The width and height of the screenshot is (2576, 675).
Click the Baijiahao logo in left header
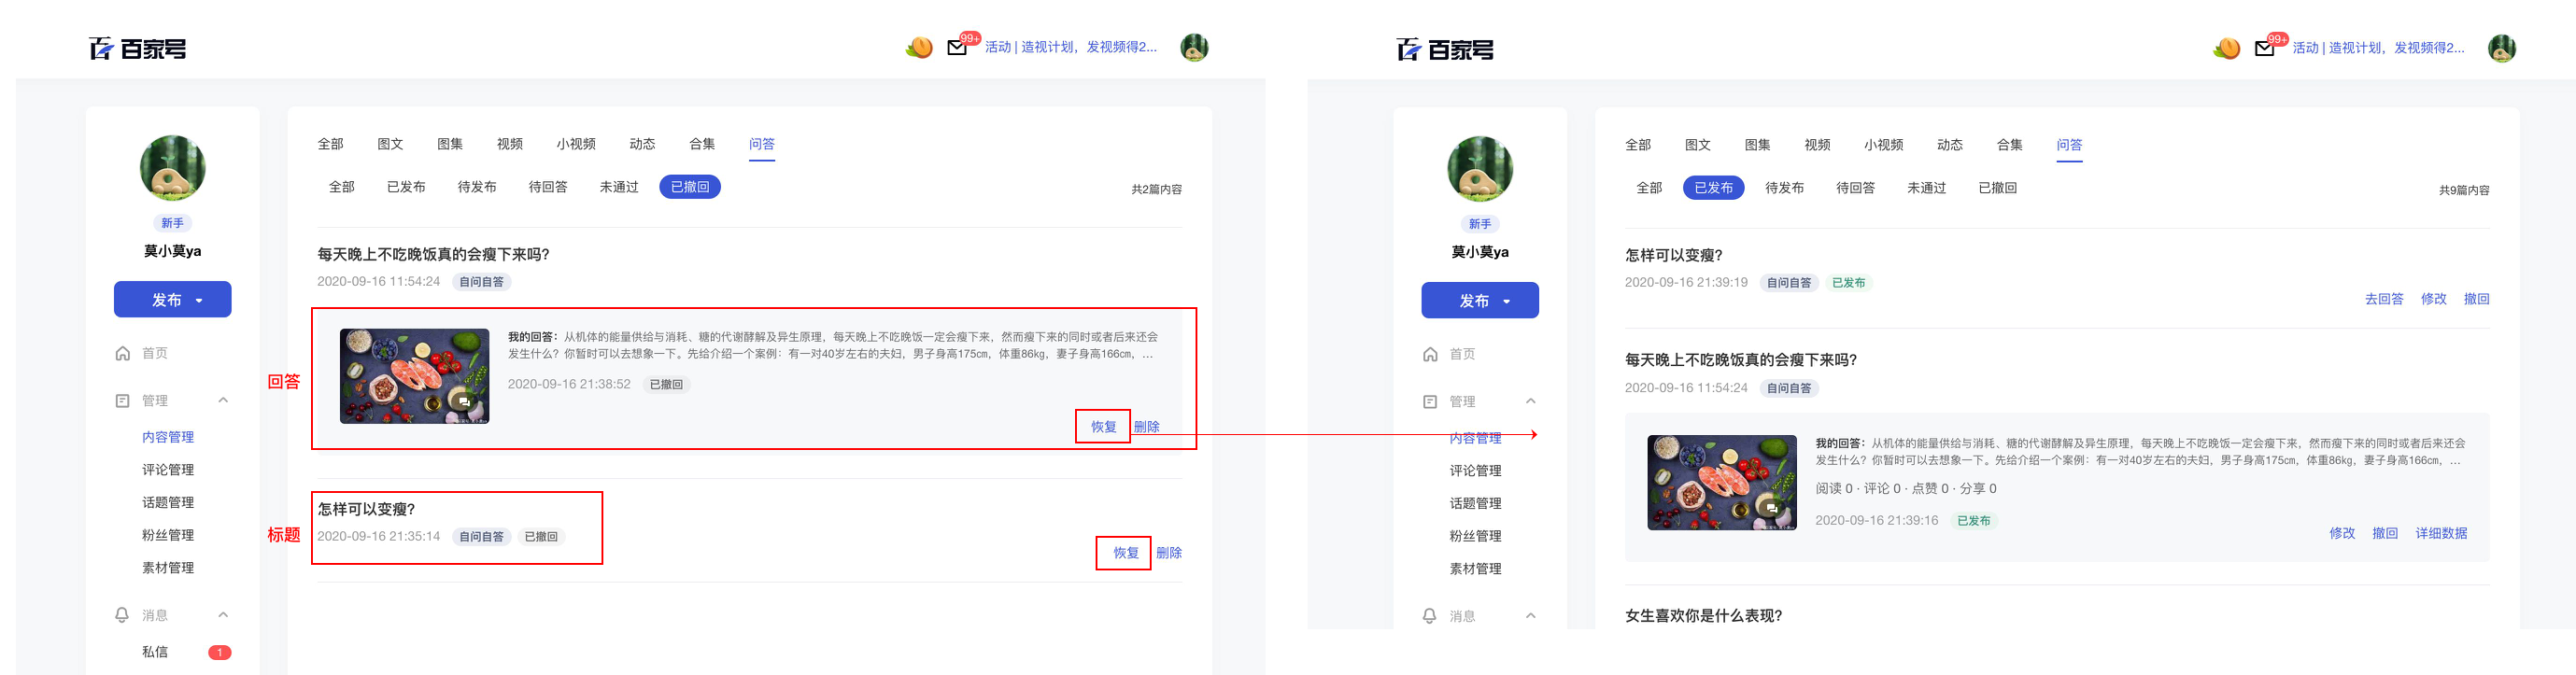click(138, 48)
